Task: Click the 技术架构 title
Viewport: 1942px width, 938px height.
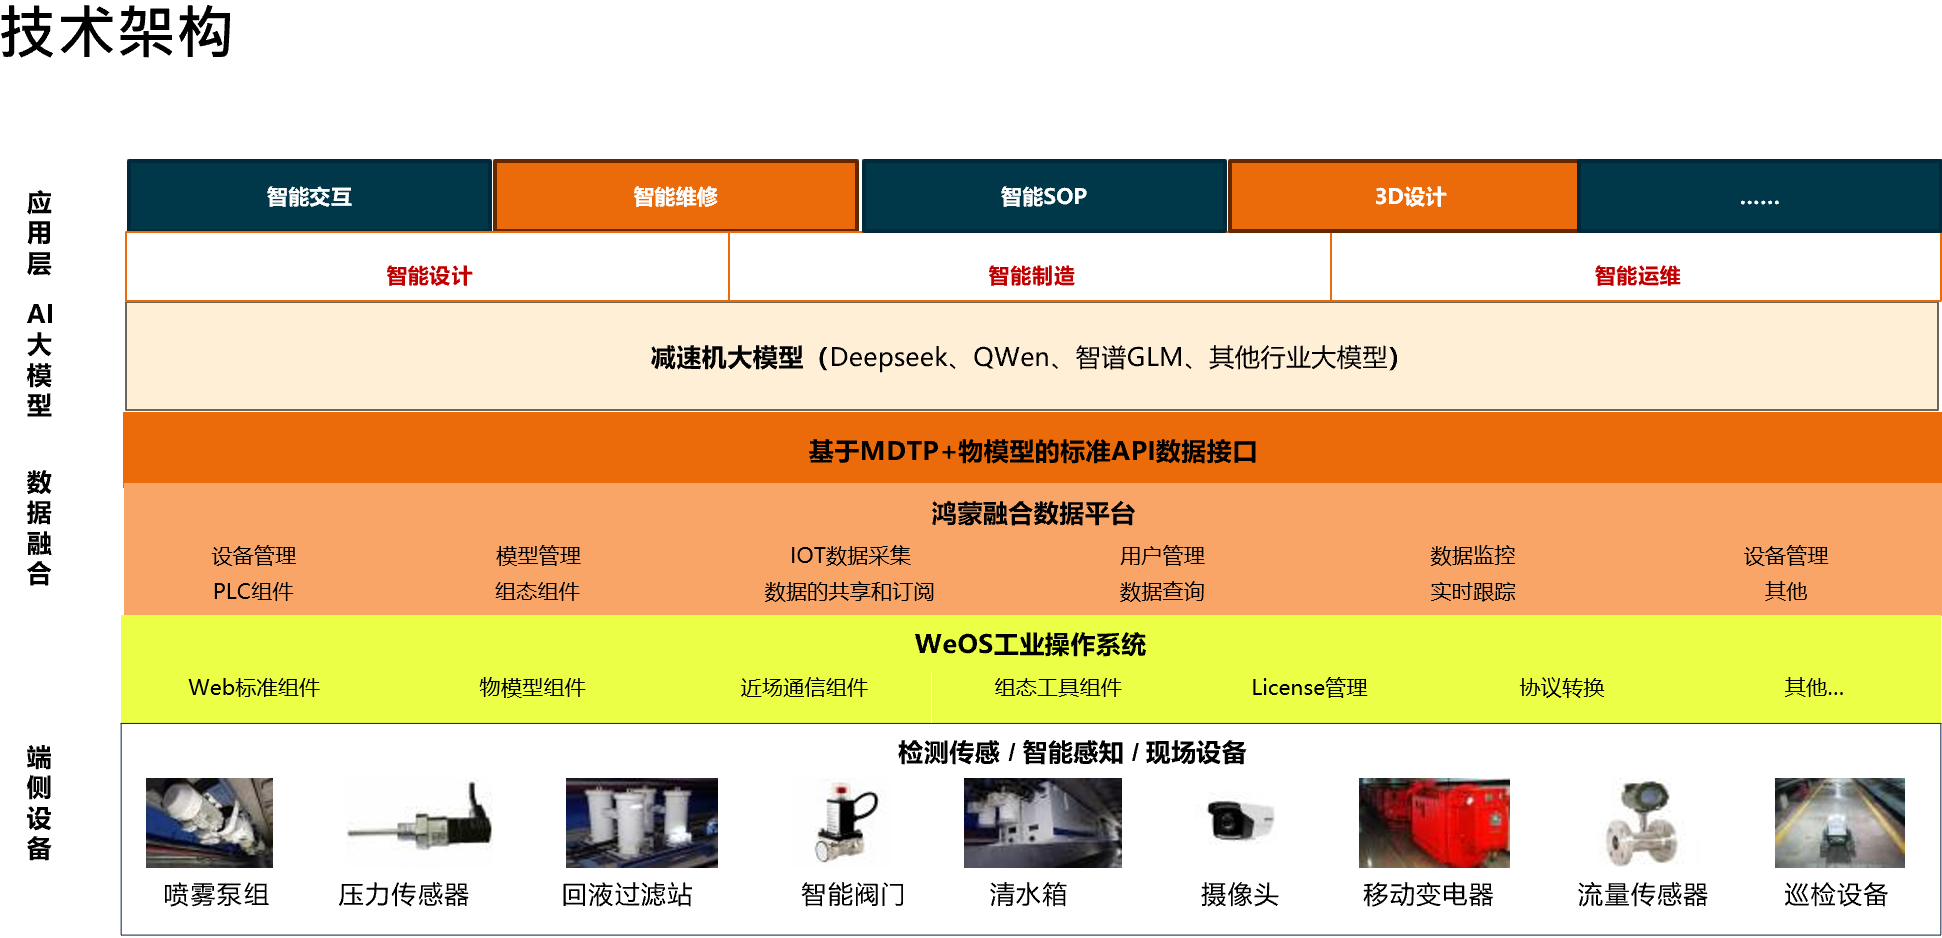Action: tap(117, 31)
